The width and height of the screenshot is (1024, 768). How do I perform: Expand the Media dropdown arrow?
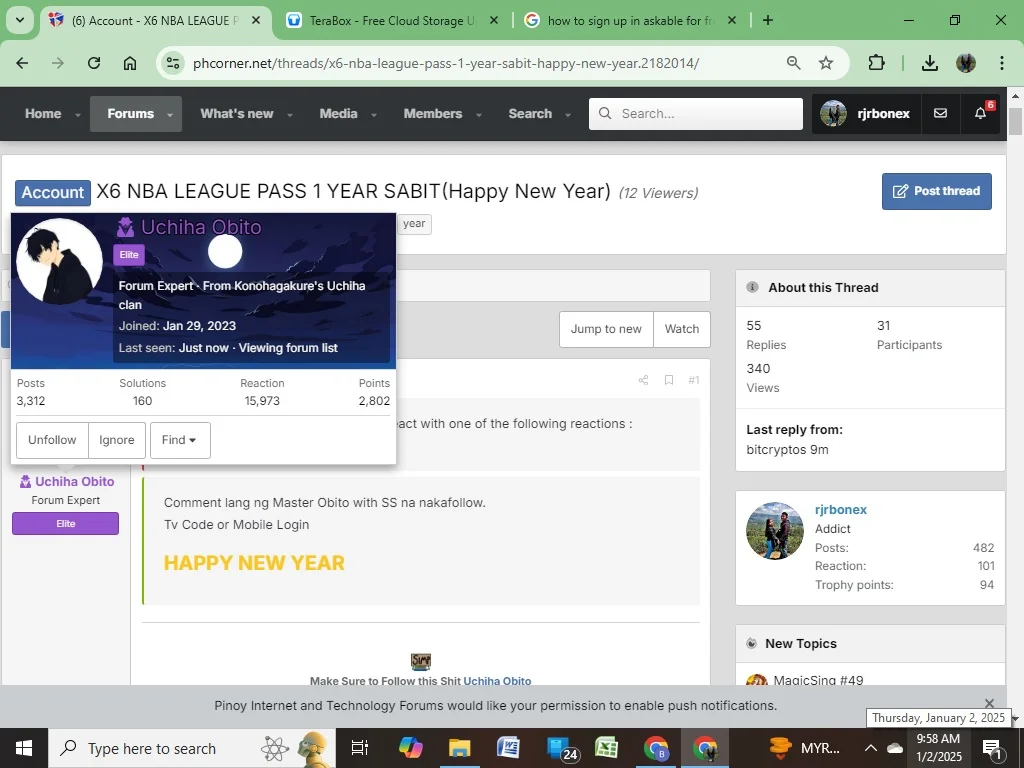[374, 115]
